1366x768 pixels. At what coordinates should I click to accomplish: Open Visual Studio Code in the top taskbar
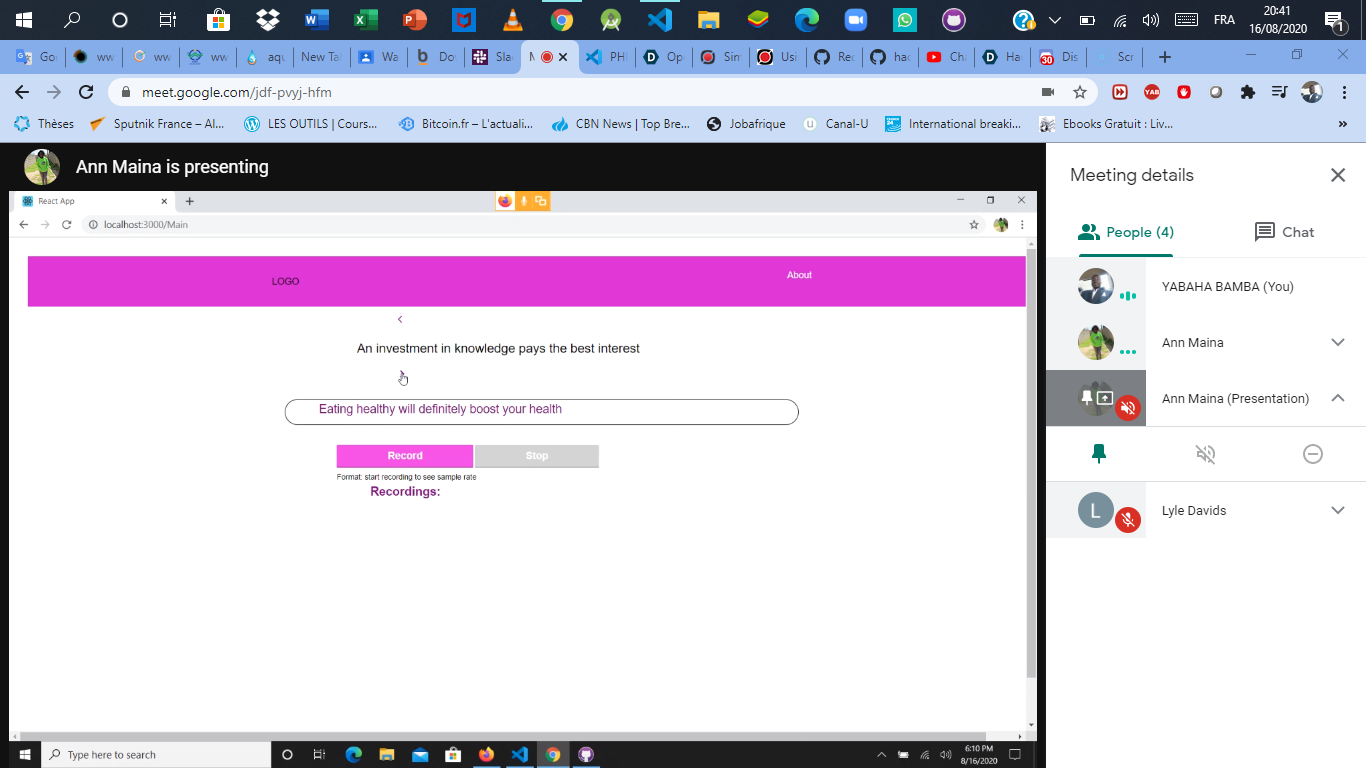[x=659, y=19]
